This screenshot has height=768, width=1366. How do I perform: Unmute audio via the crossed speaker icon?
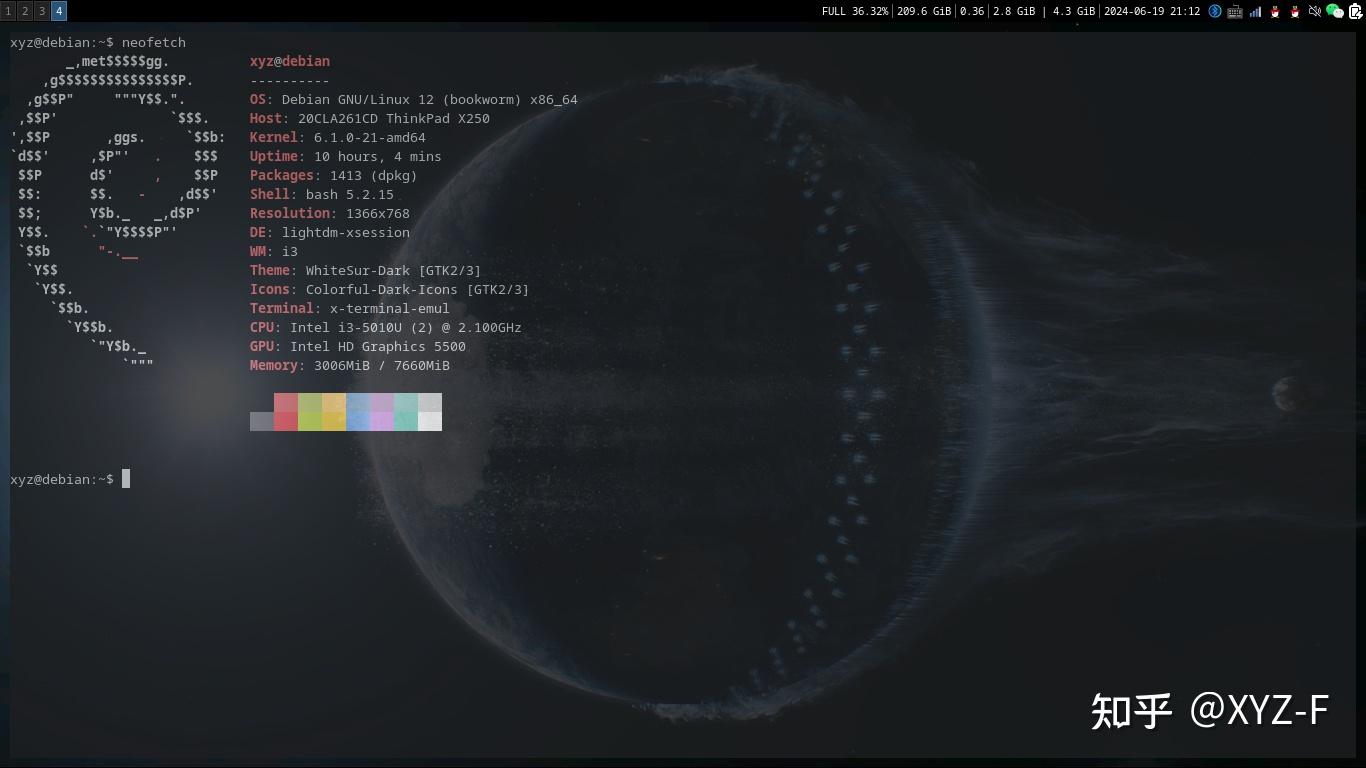coord(1314,11)
